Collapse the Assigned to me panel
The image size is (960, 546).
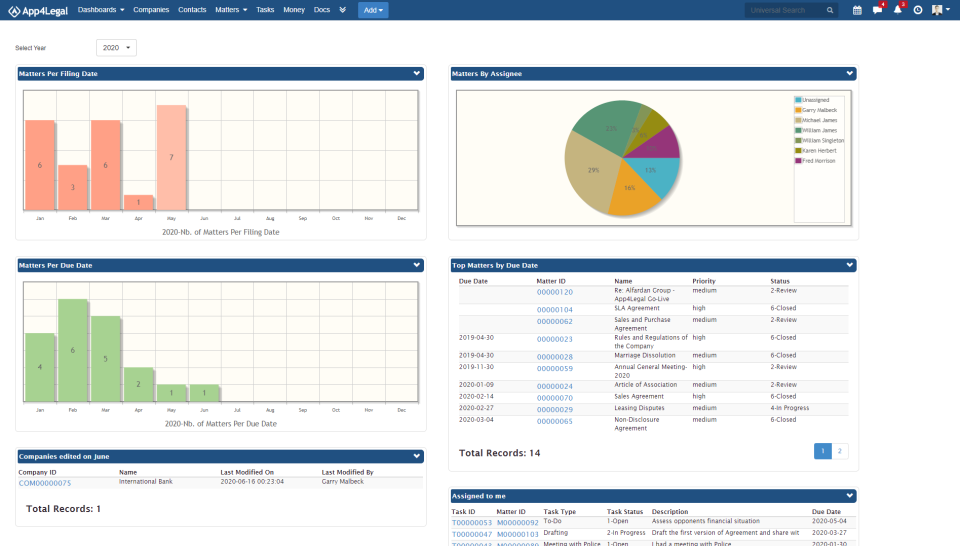click(x=850, y=496)
